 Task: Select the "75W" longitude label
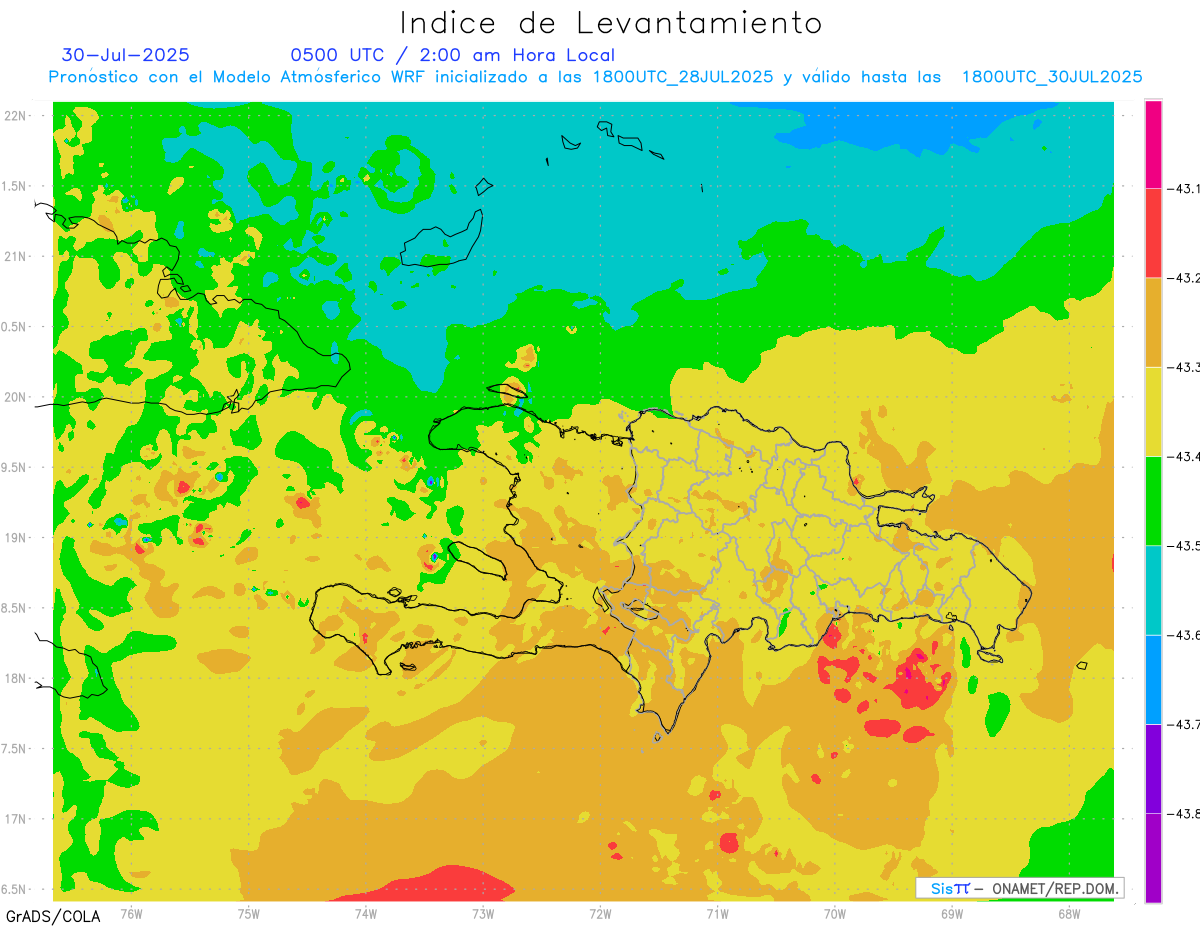point(249,913)
